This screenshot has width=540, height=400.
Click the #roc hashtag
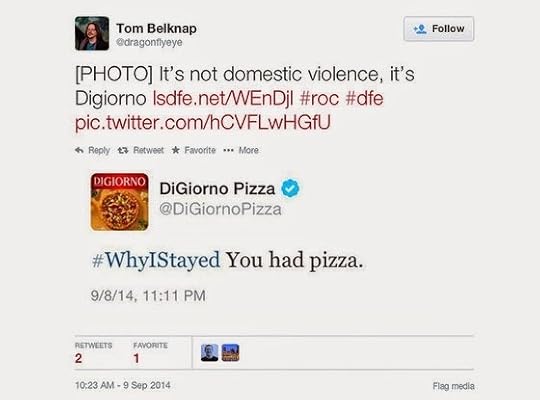point(319,99)
